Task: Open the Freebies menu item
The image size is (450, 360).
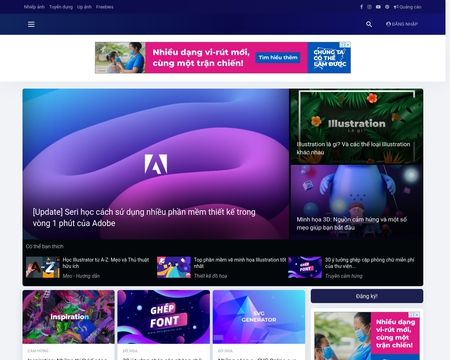Action: (x=104, y=7)
